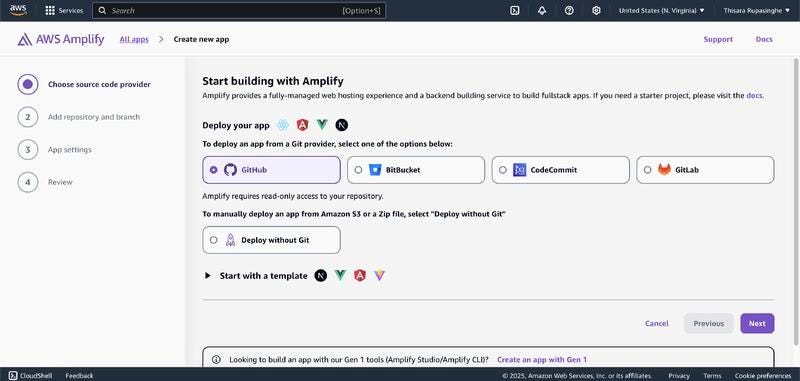This screenshot has height=381, width=800.
Task: Open the Privacy footer link
Action: pyautogui.click(x=679, y=376)
